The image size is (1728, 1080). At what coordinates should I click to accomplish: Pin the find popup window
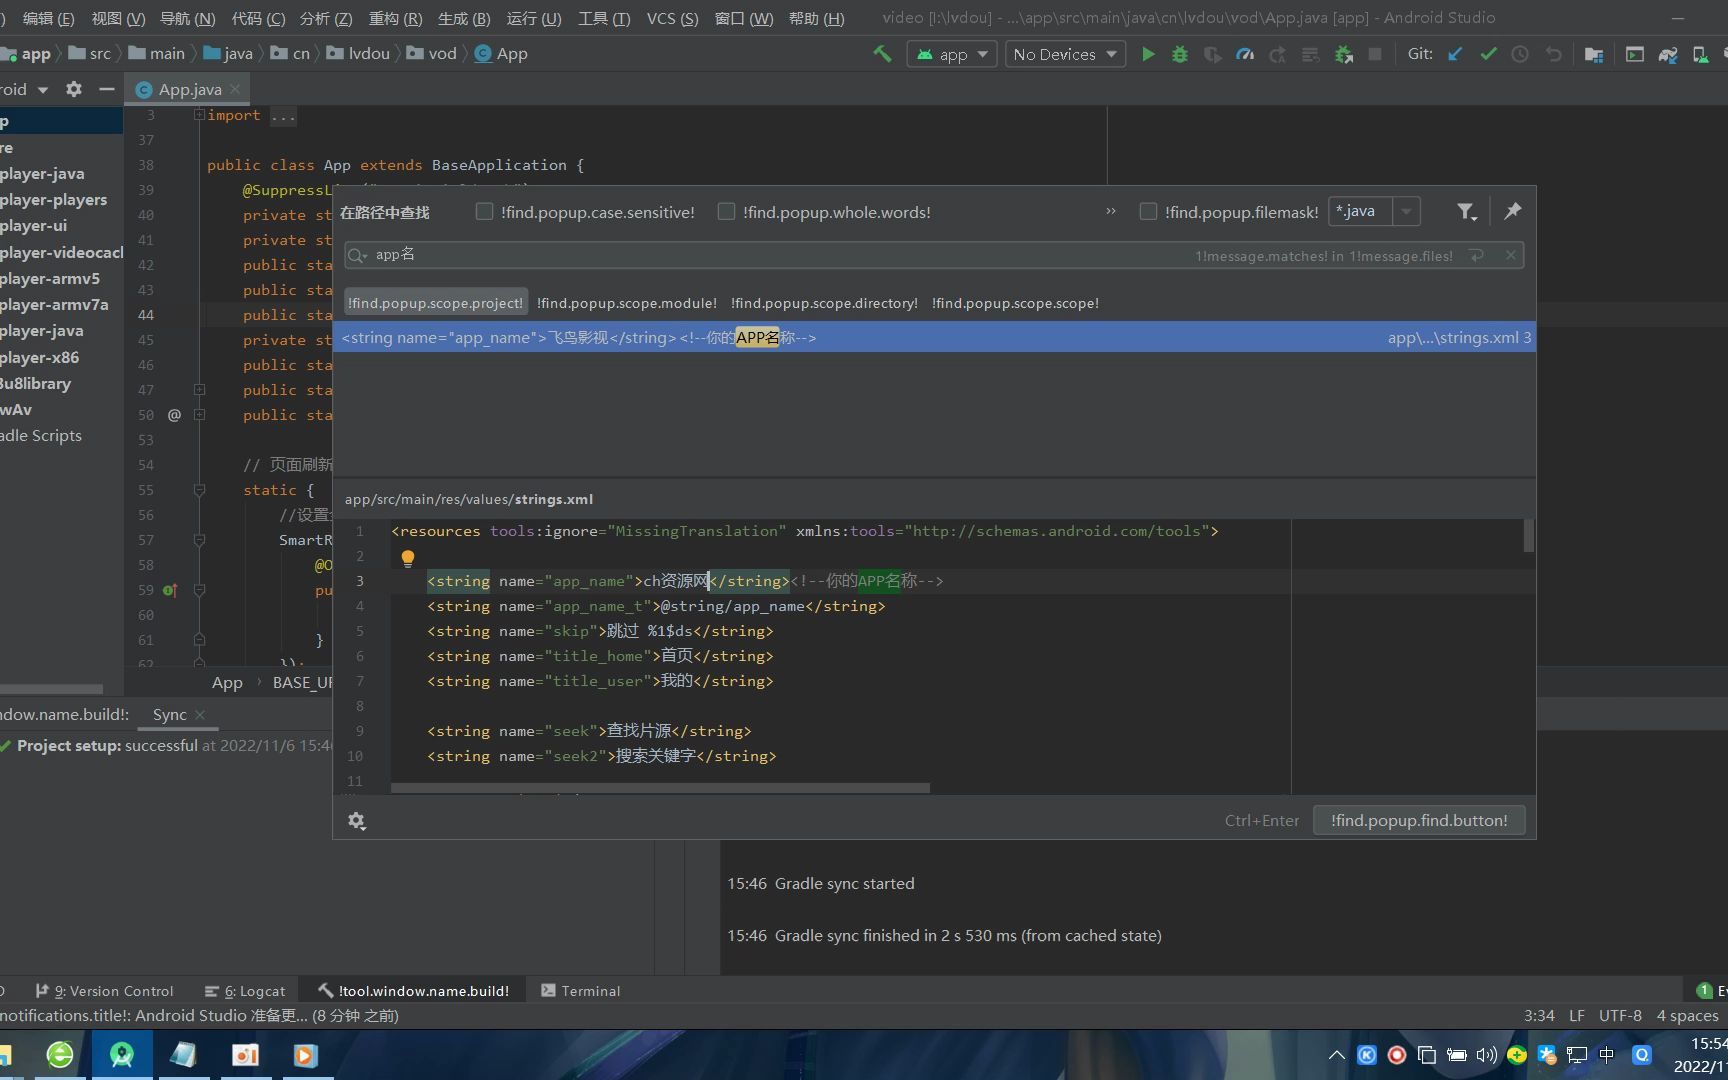click(x=1512, y=211)
